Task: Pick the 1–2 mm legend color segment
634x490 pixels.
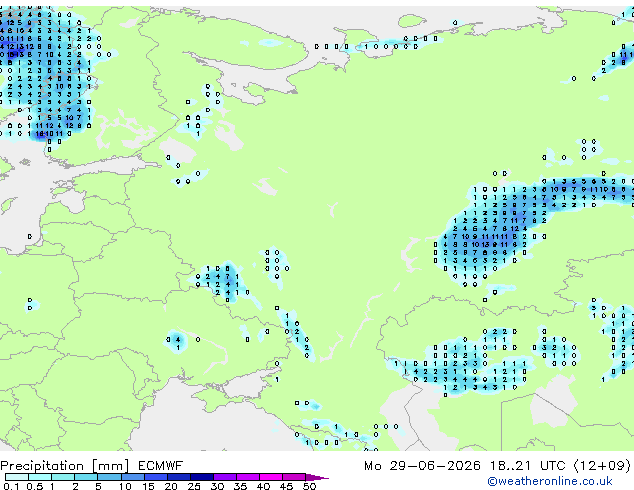Action: pyautogui.click(x=63, y=477)
